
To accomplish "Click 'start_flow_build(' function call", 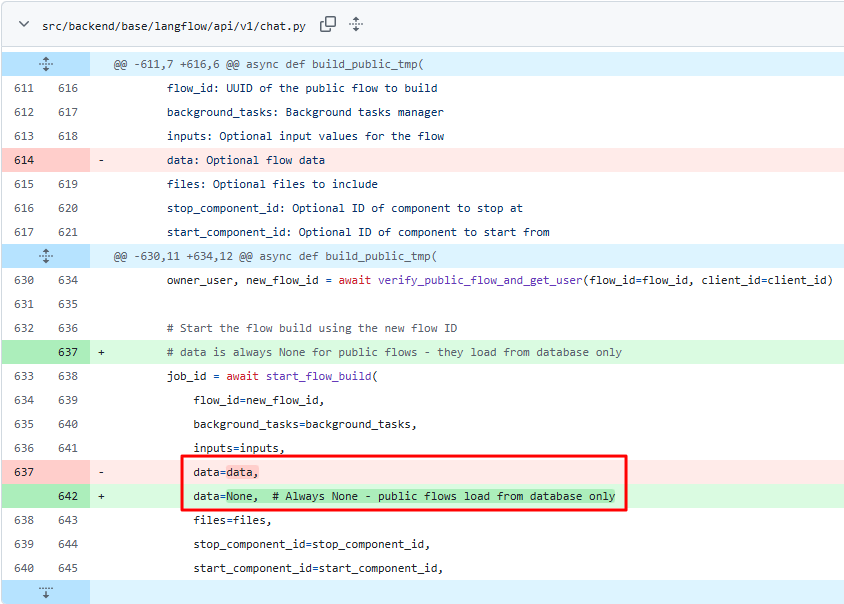I will [322, 376].
